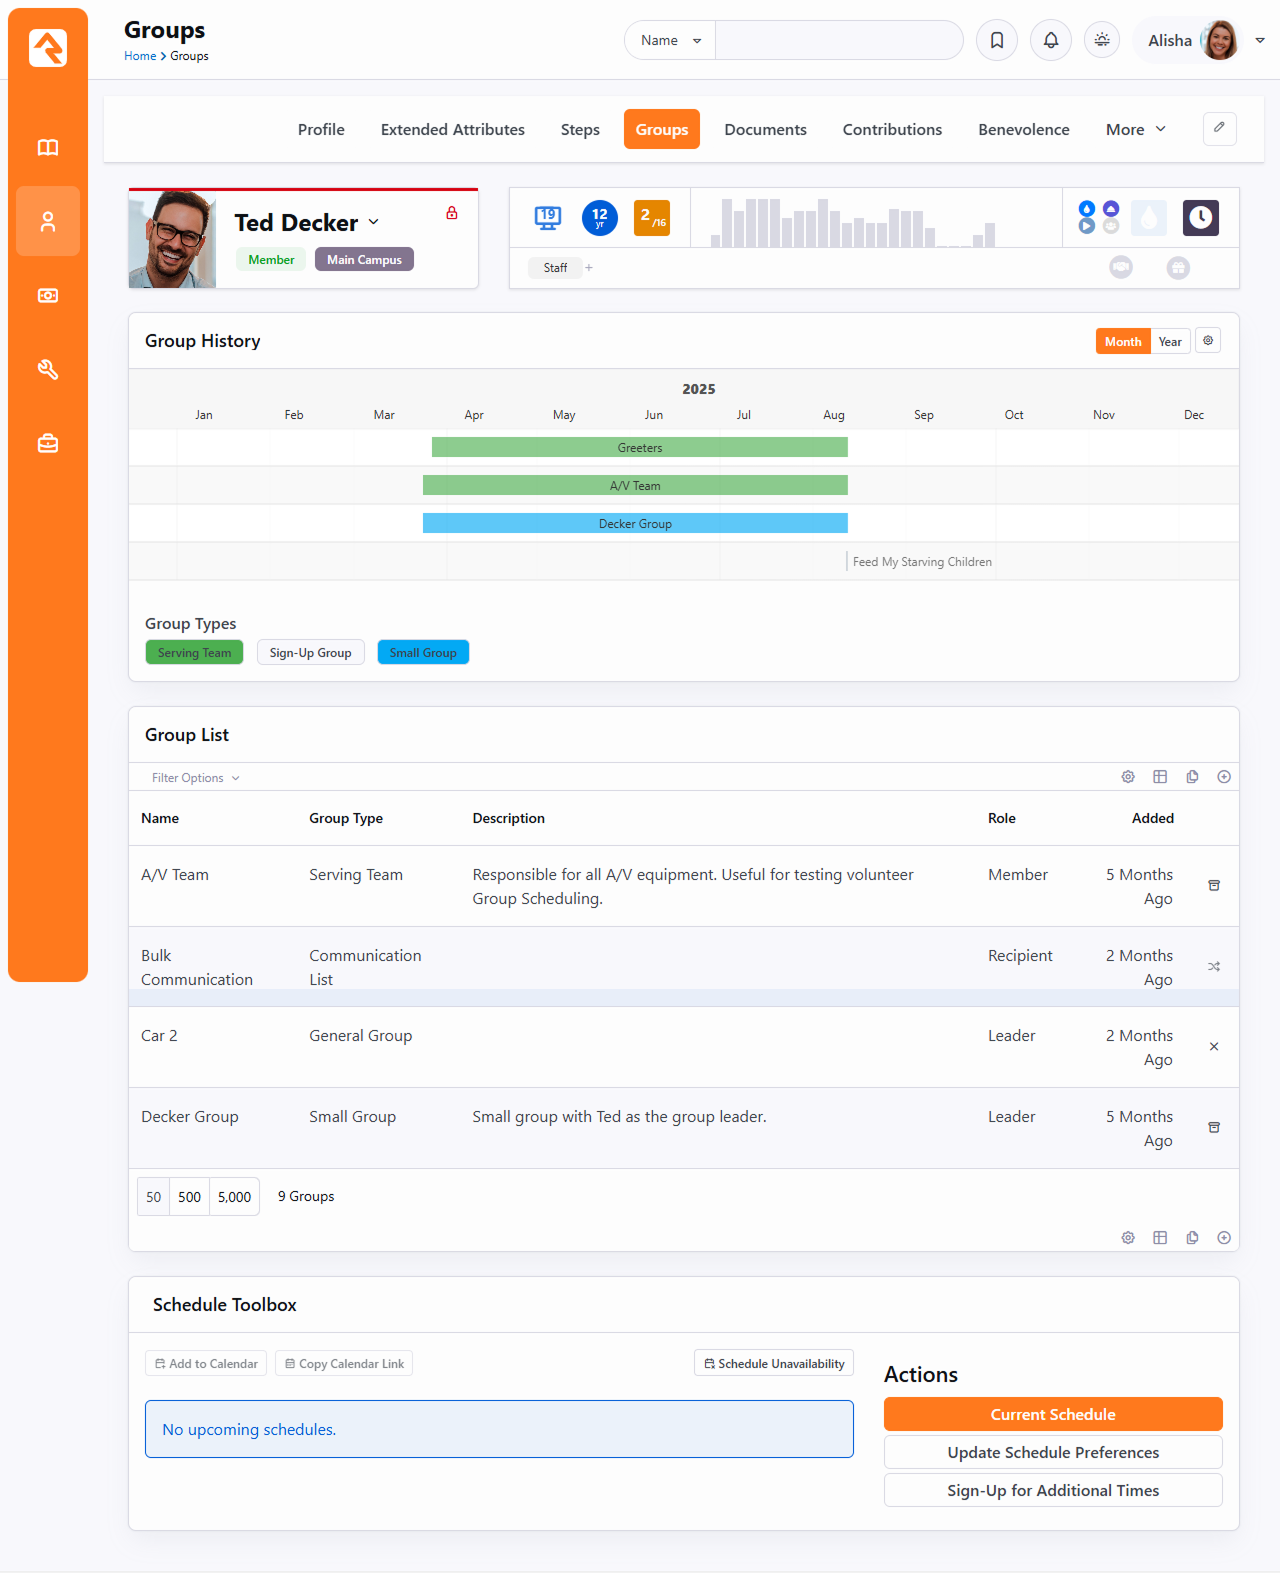The image size is (1280, 1573).
Task: Expand Filter Options in Group List
Action: 195,778
